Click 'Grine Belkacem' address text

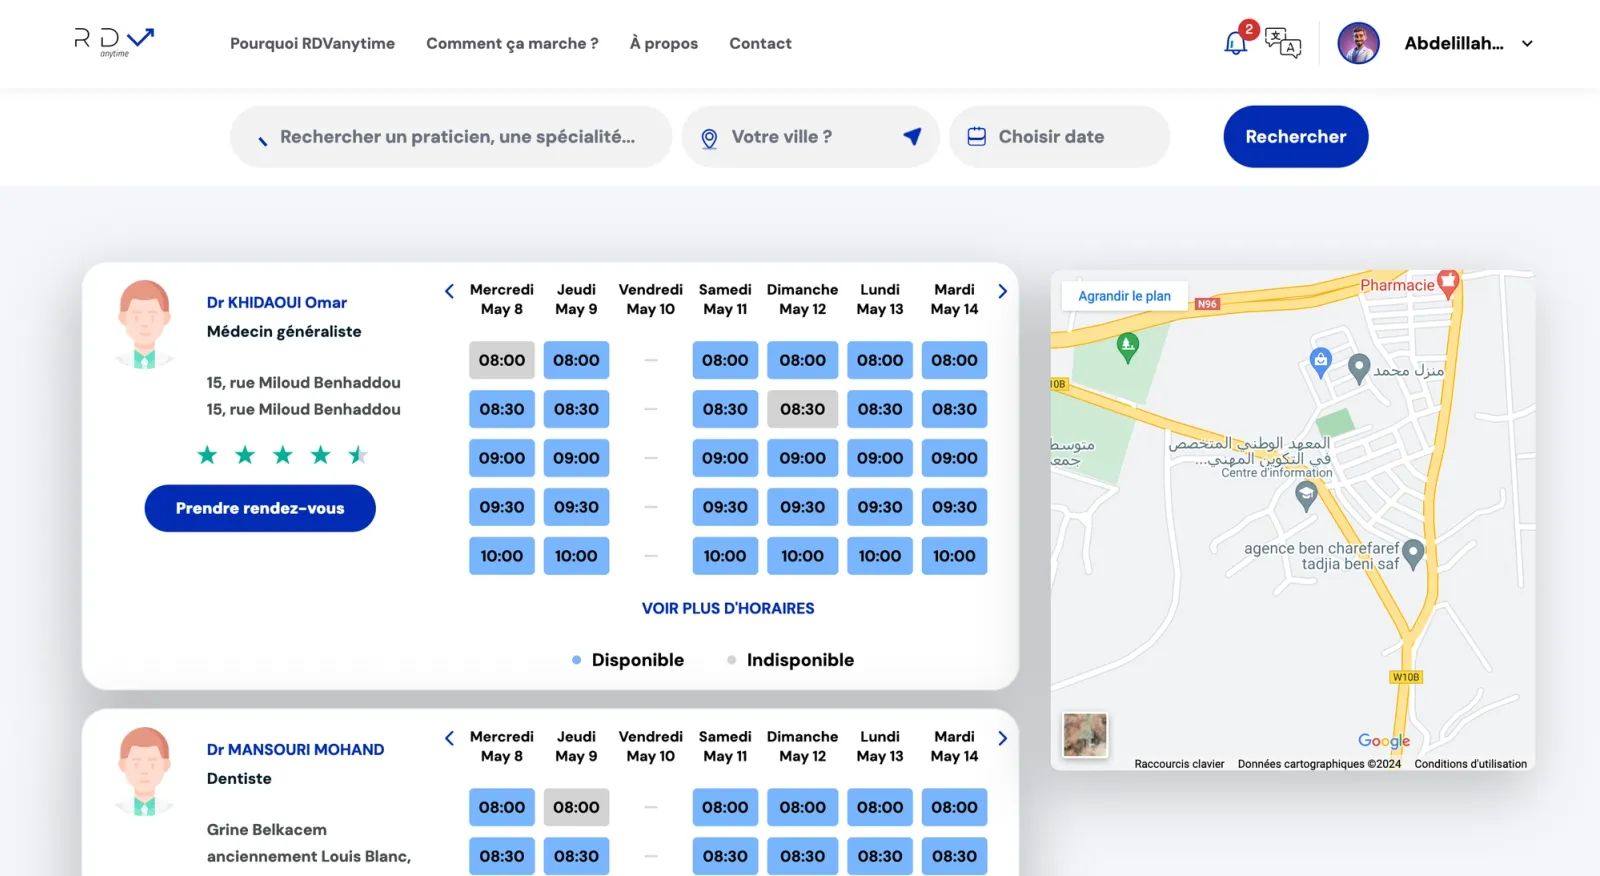click(266, 830)
